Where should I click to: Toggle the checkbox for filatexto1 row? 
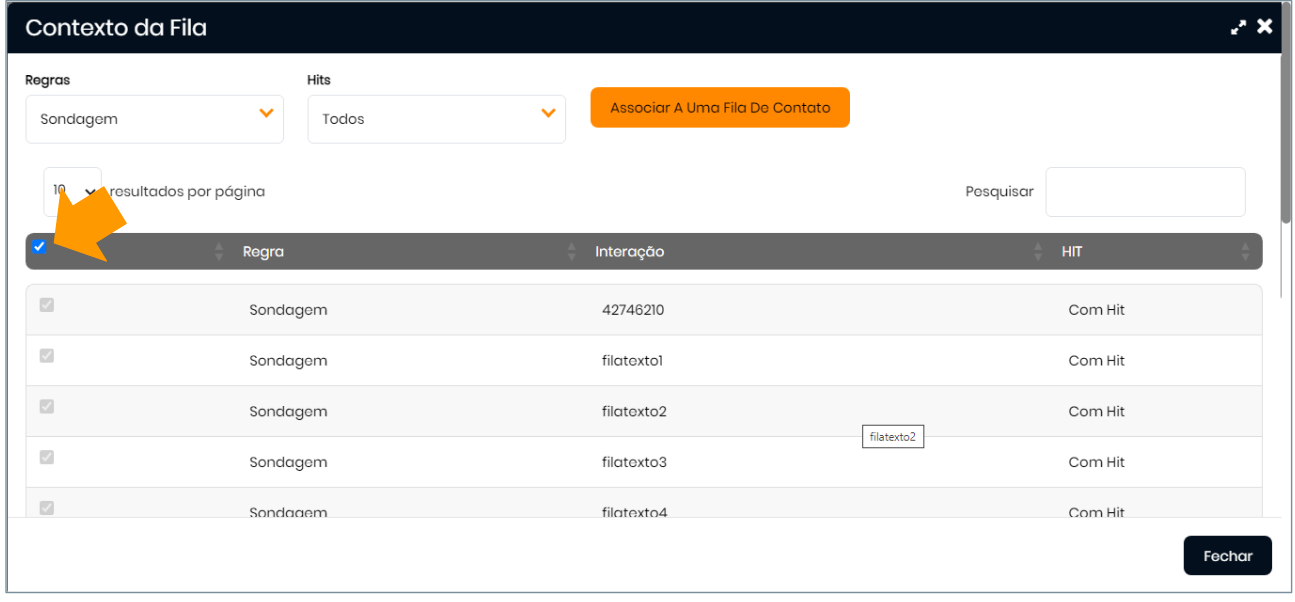tap(47, 356)
